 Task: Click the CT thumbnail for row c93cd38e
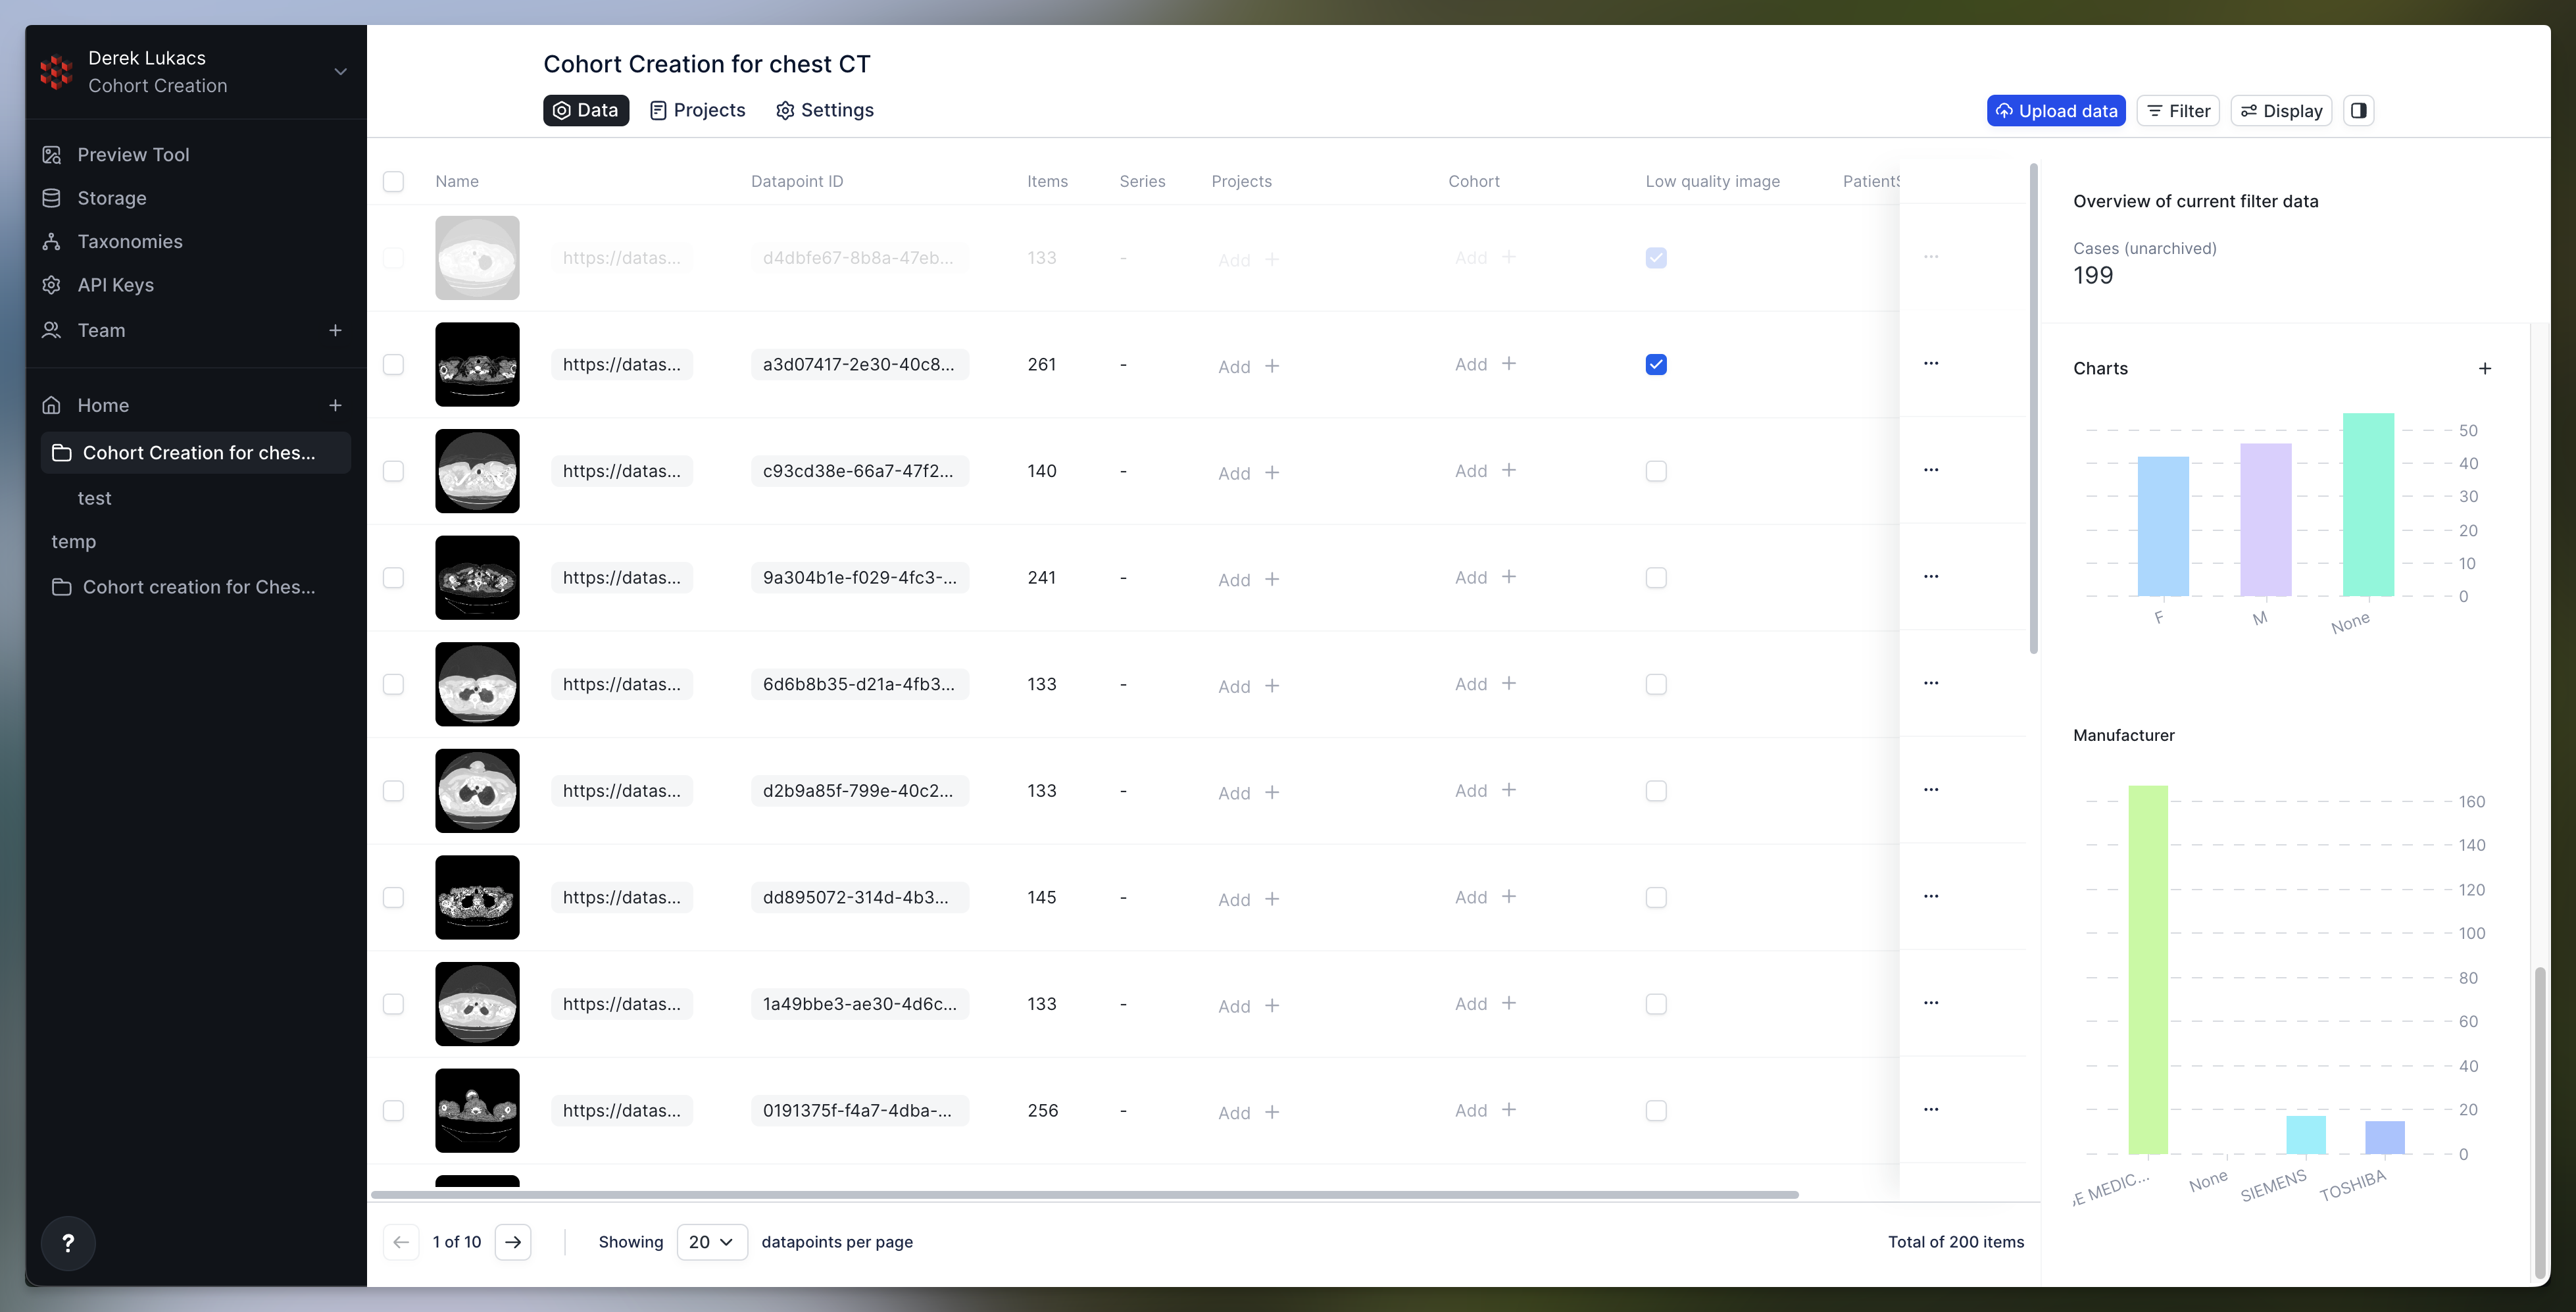coord(477,471)
